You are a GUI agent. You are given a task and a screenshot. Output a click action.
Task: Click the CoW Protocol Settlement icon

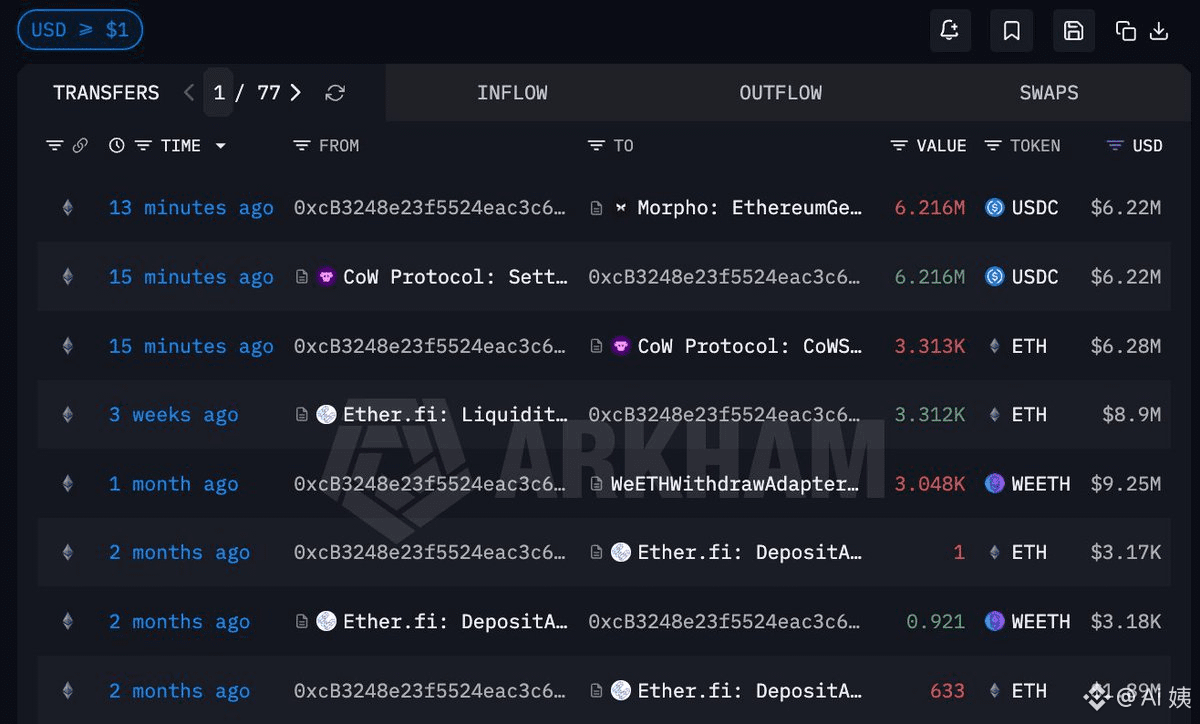pos(326,277)
